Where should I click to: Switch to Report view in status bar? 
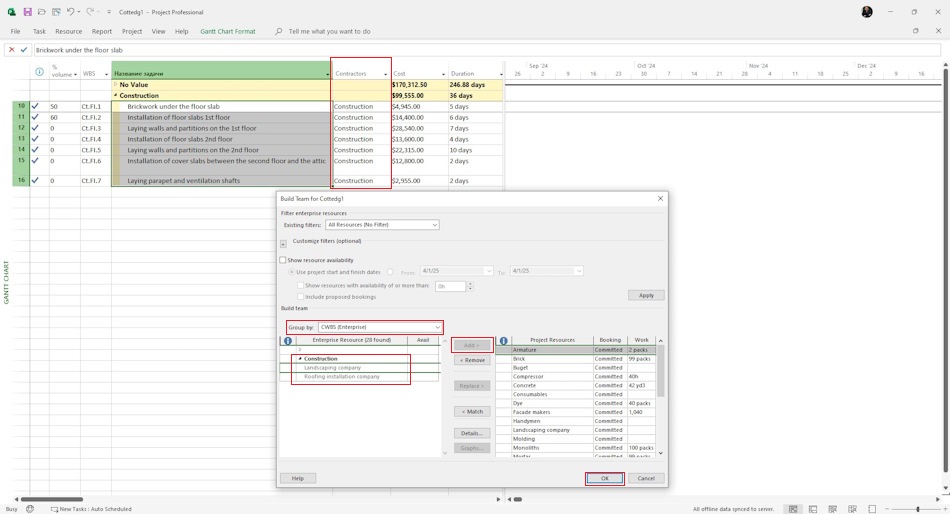[872, 509]
